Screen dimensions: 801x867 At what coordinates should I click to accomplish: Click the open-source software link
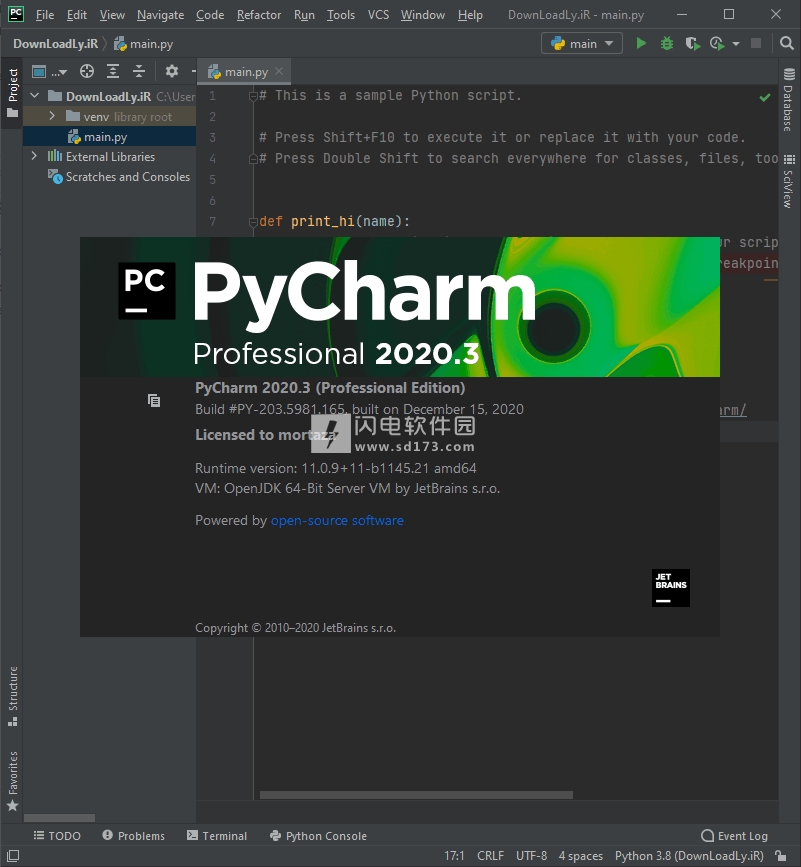coord(337,520)
